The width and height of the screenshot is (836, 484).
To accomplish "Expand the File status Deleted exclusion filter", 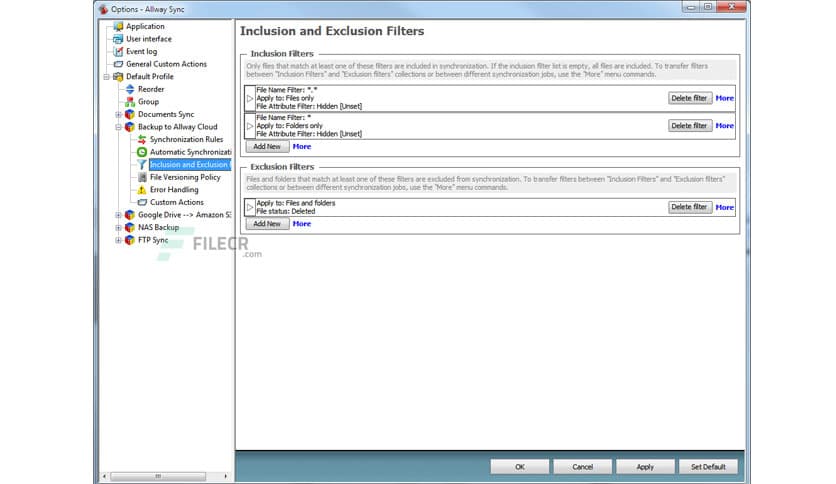I will [x=250, y=207].
